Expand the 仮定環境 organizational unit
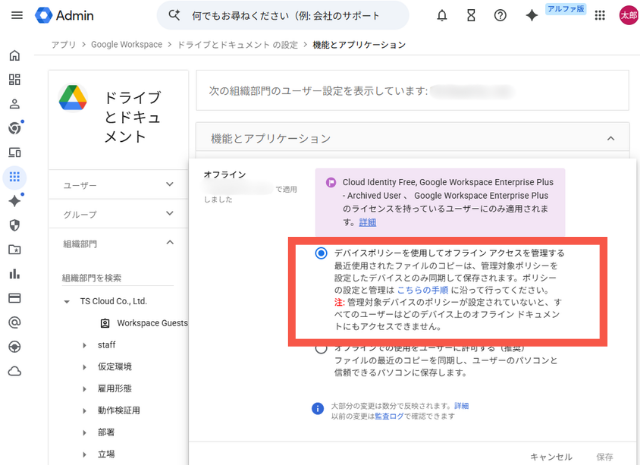Image resolution: width=640 pixels, height=465 pixels. 84,367
